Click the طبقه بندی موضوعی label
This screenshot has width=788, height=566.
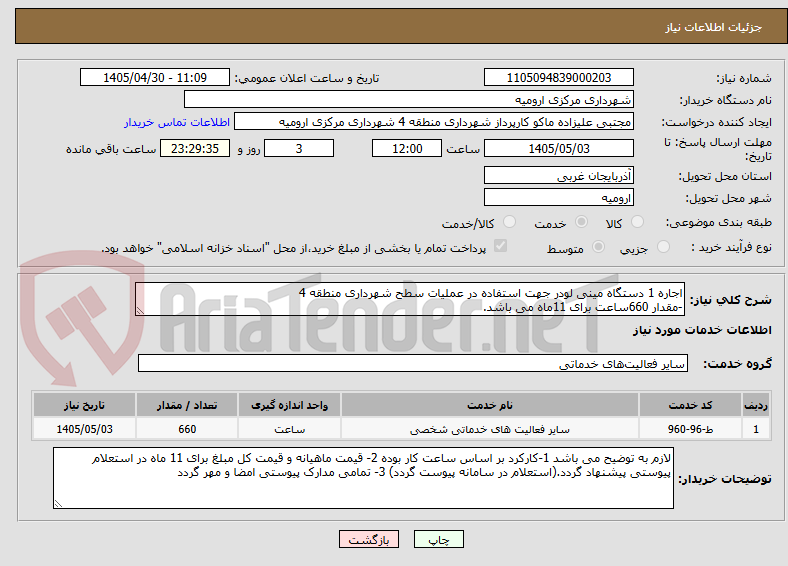pos(719,222)
